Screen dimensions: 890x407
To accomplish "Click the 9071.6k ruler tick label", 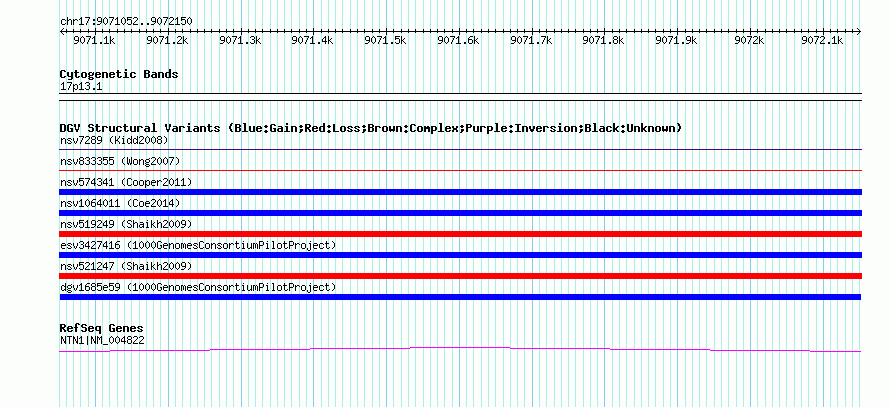I will 459,40.
